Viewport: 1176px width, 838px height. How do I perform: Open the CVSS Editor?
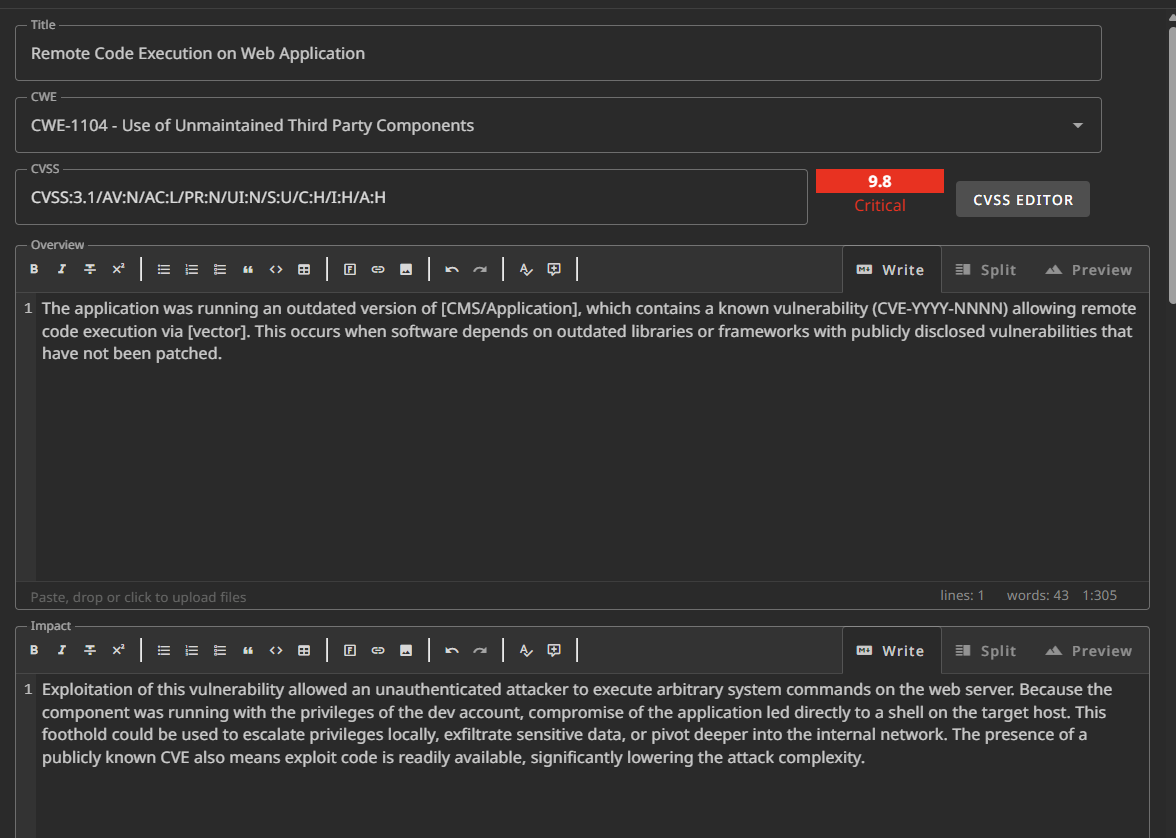(x=1022, y=199)
